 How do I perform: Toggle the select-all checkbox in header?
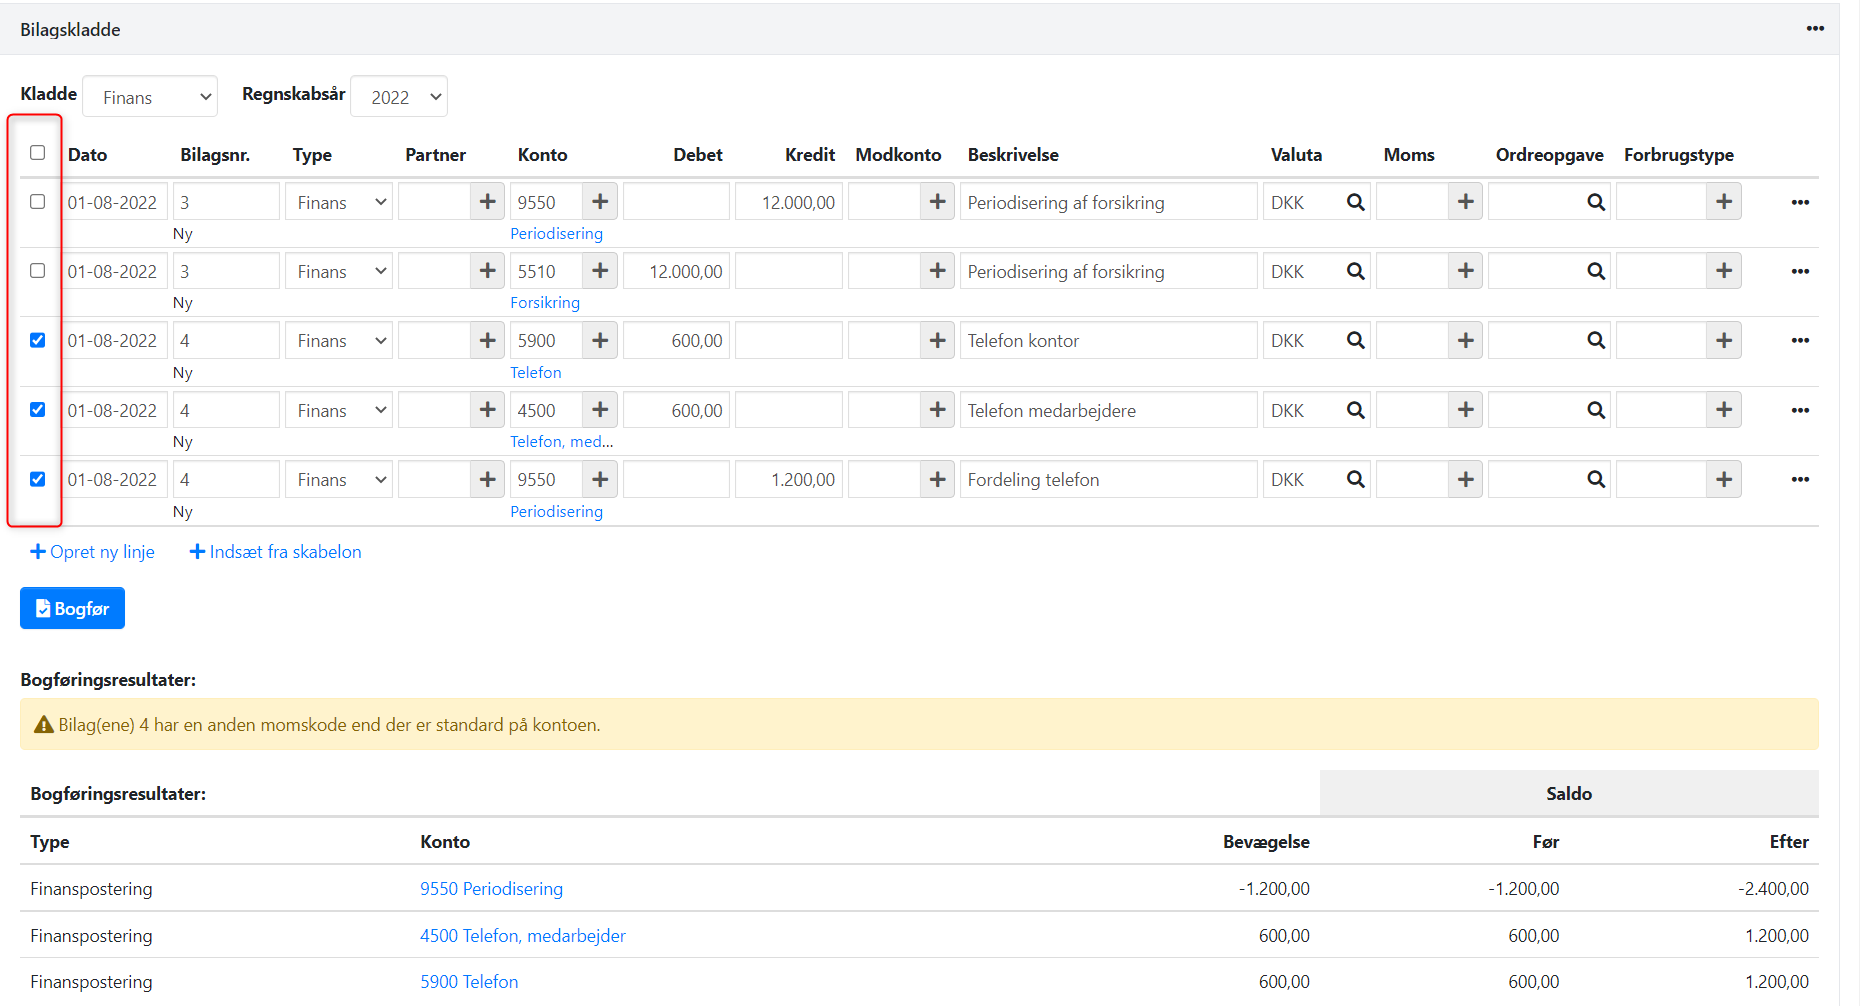point(38,153)
